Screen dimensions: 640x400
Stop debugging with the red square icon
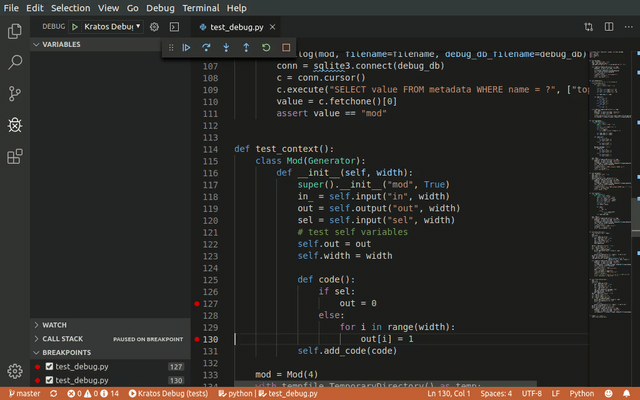coord(286,47)
